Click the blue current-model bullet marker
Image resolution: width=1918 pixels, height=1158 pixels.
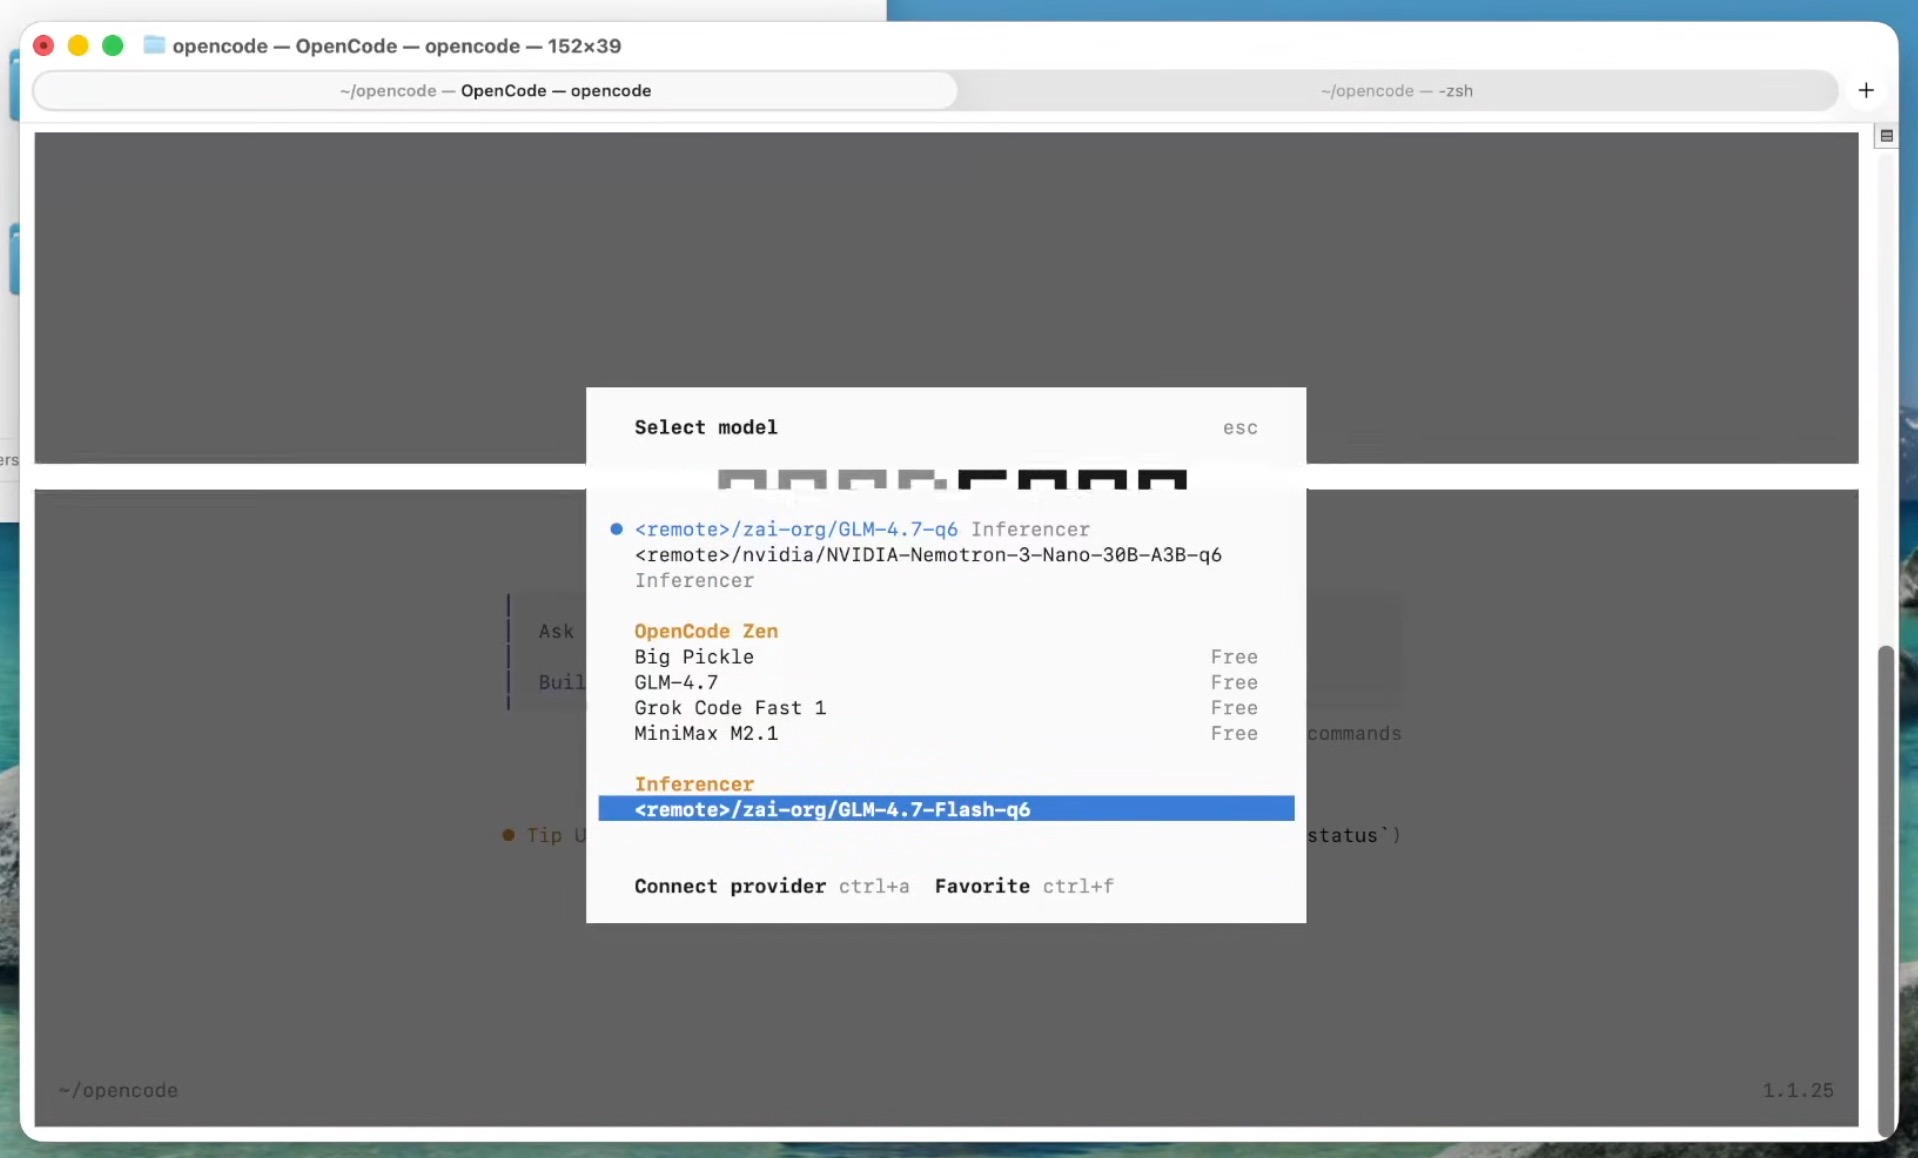tap(616, 529)
